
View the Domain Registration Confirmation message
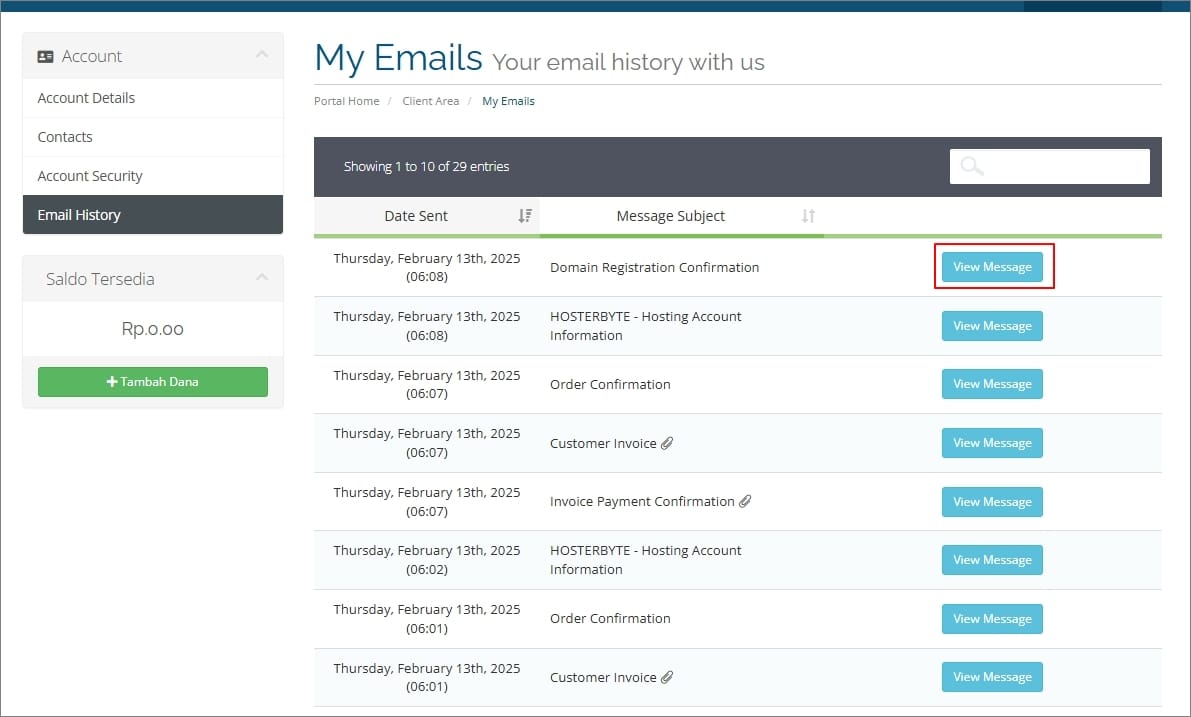[x=992, y=267]
